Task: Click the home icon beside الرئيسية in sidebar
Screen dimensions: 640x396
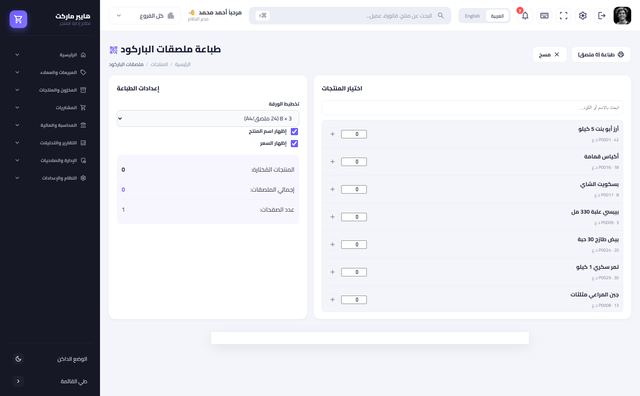Action: [x=83, y=55]
